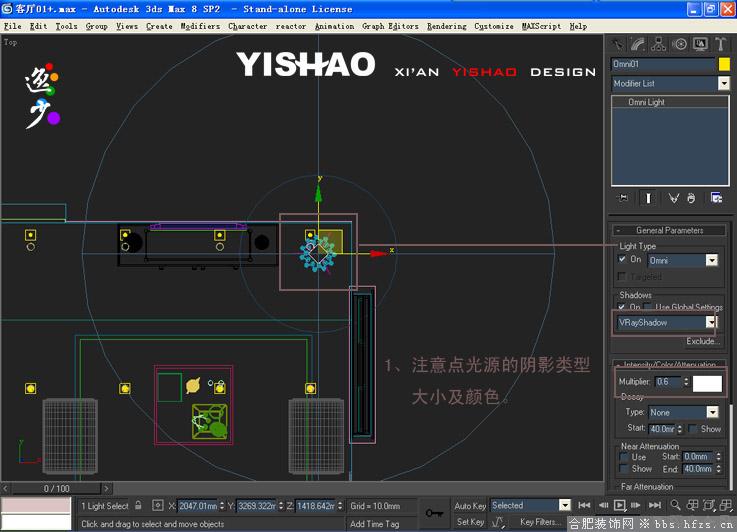Go to End frame button
This screenshot has width=737, height=532.
coord(655,505)
